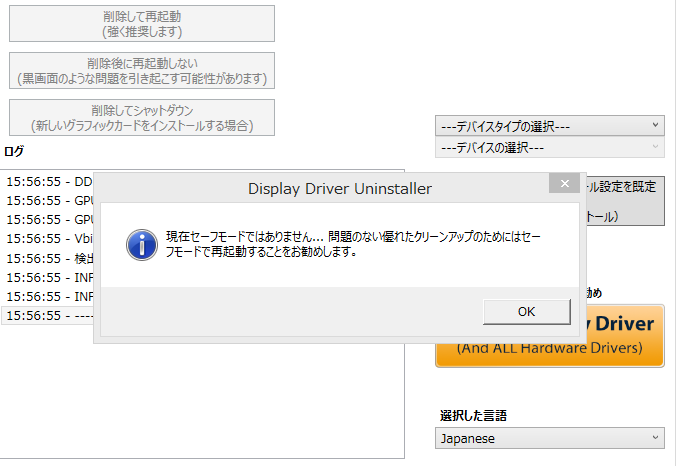Close the Display Driver Uninstaller dialog

(x=564, y=184)
